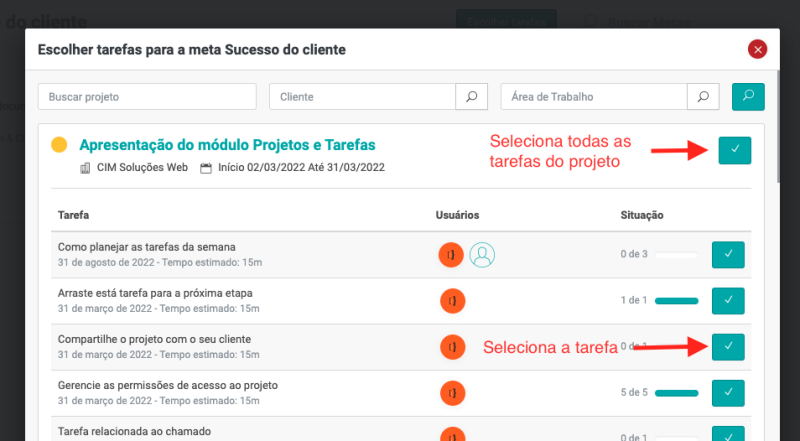The width and height of the screenshot is (800, 441).
Task: Select task 'Compartilhe o projeto com o seu cliente'
Action: pos(728,346)
